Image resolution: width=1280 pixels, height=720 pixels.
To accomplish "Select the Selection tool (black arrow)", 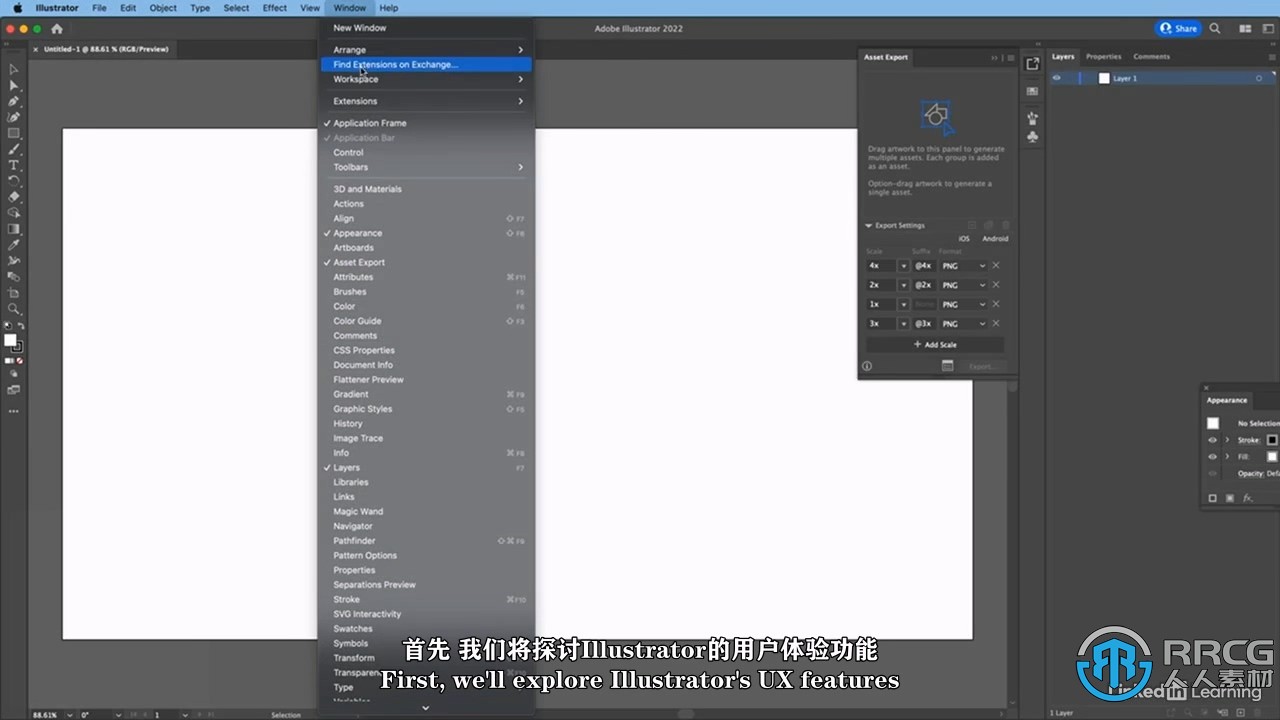I will pyautogui.click(x=14, y=69).
